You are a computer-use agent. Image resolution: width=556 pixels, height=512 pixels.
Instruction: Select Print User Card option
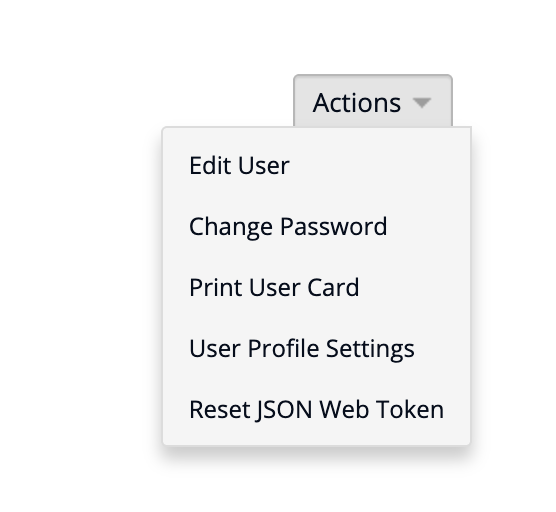(317, 288)
